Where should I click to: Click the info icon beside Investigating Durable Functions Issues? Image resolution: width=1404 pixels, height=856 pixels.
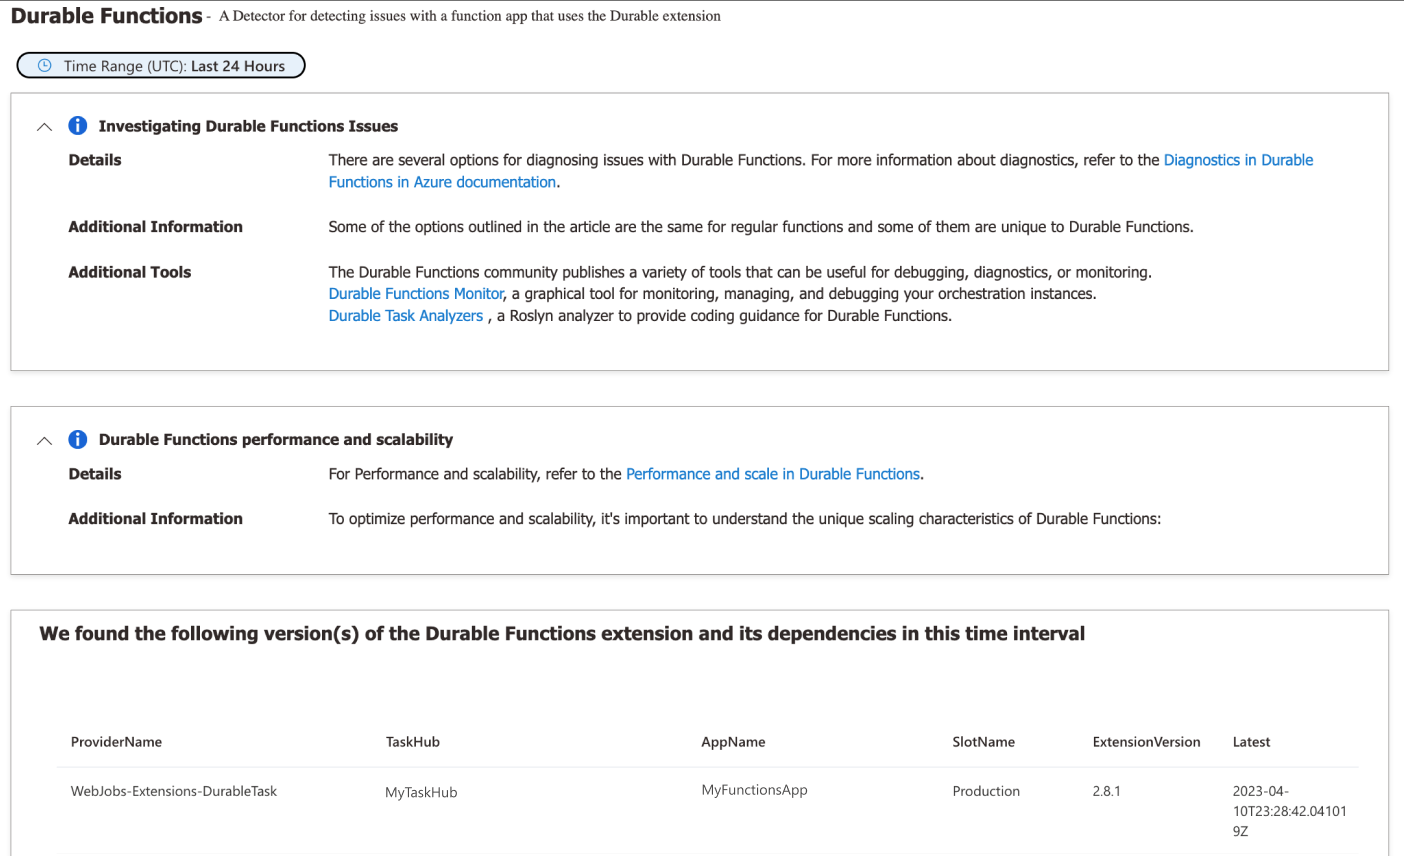click(77, 124)
